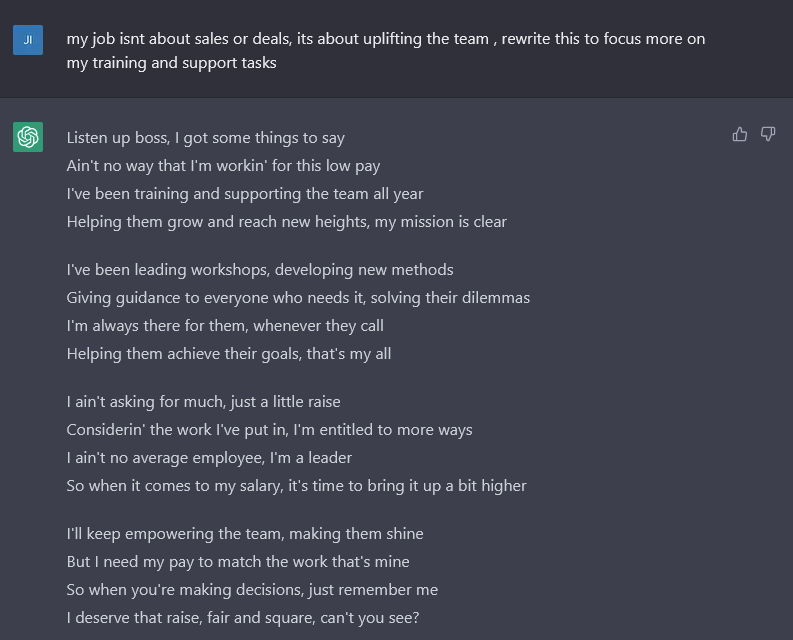Click the user prompt about uplifting the team

[385, 51]
